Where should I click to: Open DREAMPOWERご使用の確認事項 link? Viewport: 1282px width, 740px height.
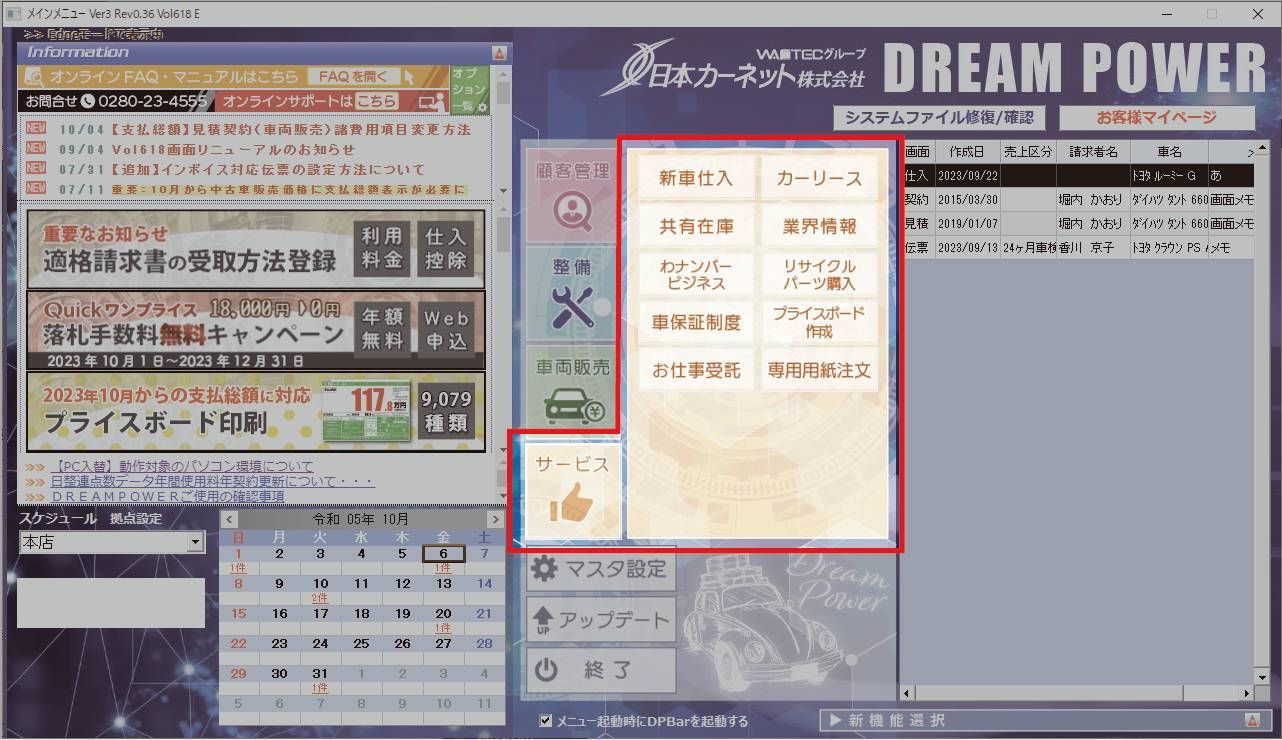pos(167,496)
